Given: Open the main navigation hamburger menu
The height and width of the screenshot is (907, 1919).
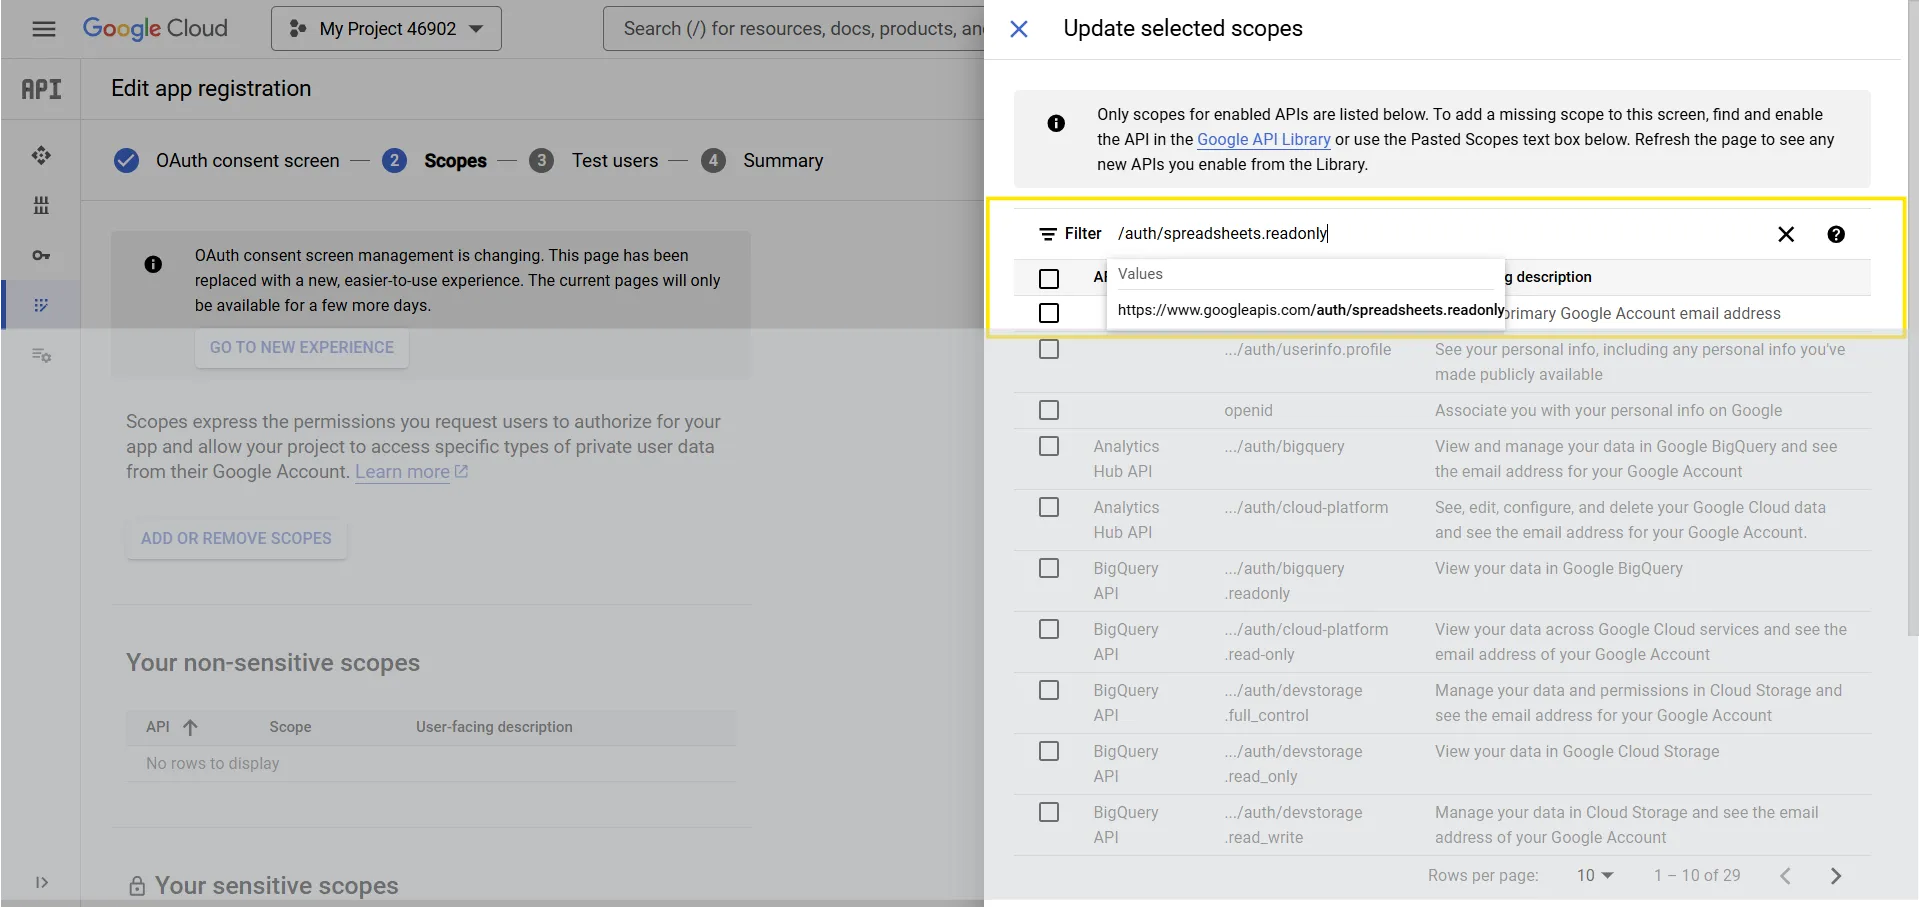Looking at the screenshot, I should [43, 29].
